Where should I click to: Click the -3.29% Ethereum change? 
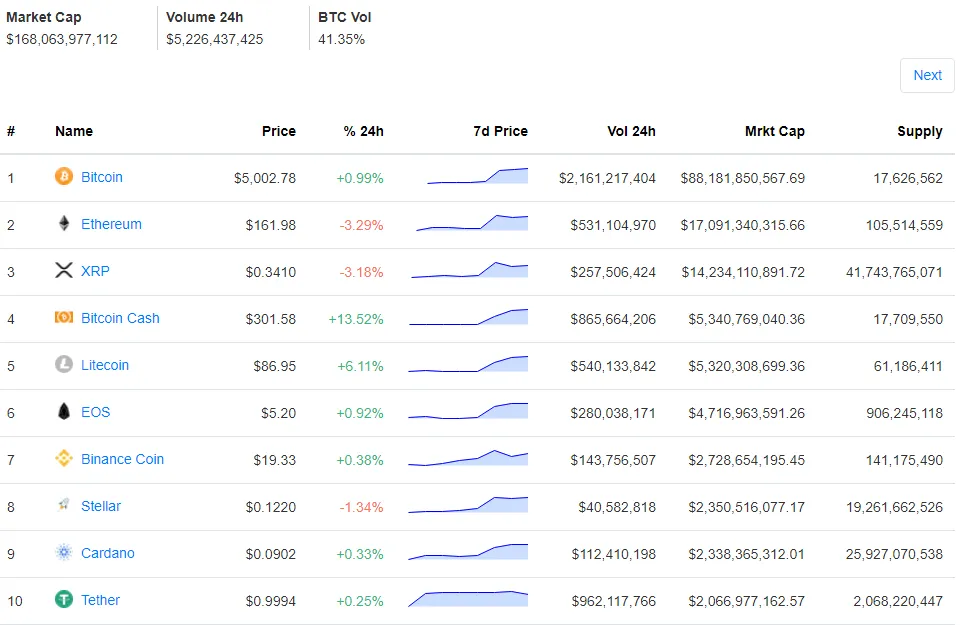pyautogui.click(x=362, y=225)
